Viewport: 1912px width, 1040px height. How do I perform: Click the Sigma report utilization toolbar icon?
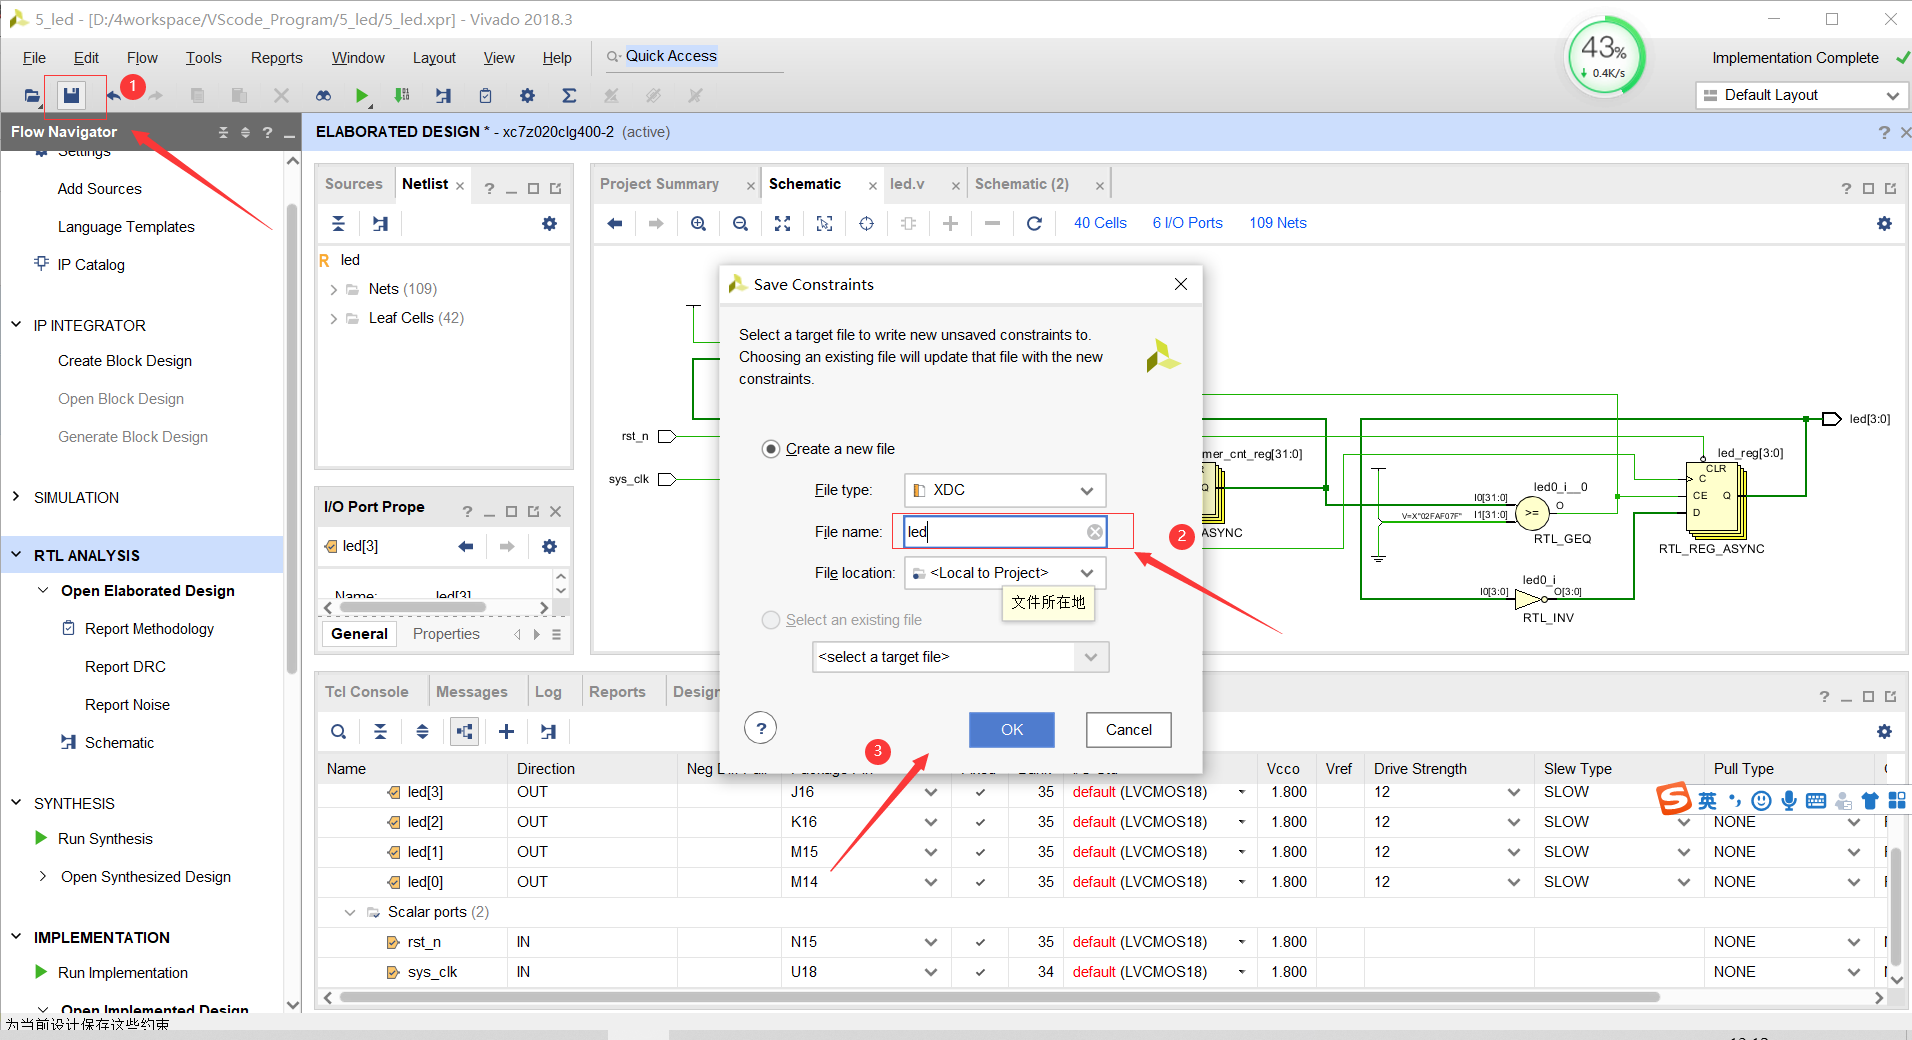(x=569, y=95)
